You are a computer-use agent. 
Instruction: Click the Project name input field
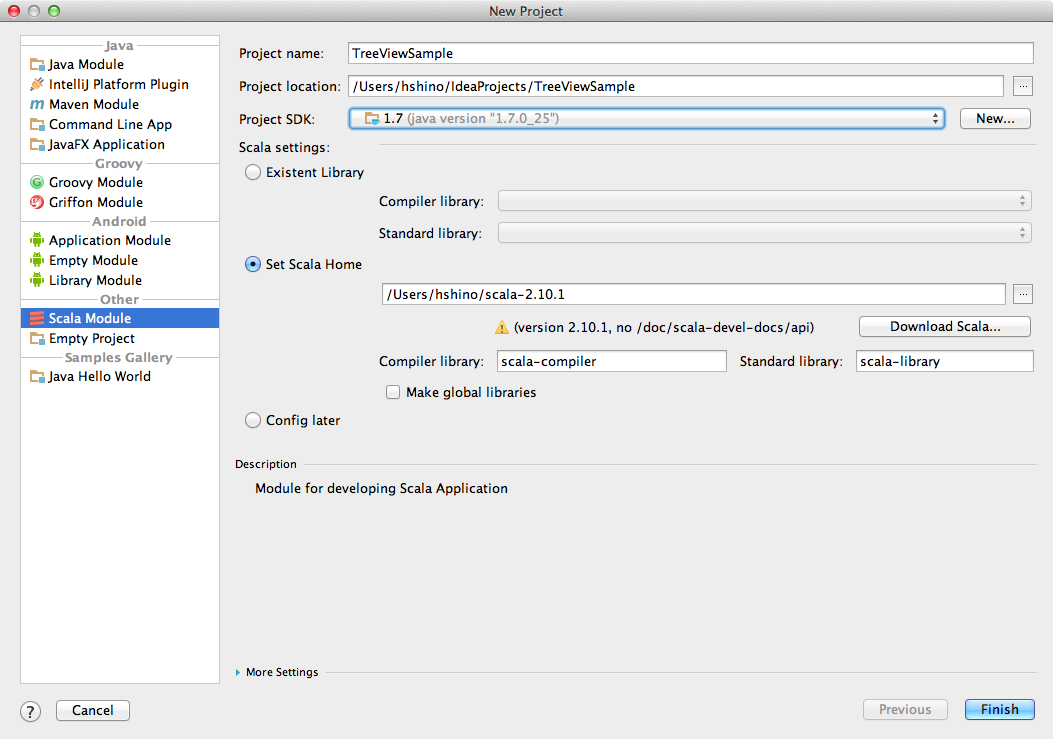pyautogui.click(x=690, y=53)
